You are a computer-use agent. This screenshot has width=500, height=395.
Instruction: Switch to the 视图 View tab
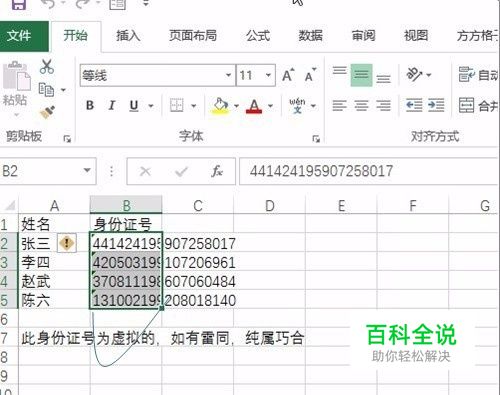(416, 36)
